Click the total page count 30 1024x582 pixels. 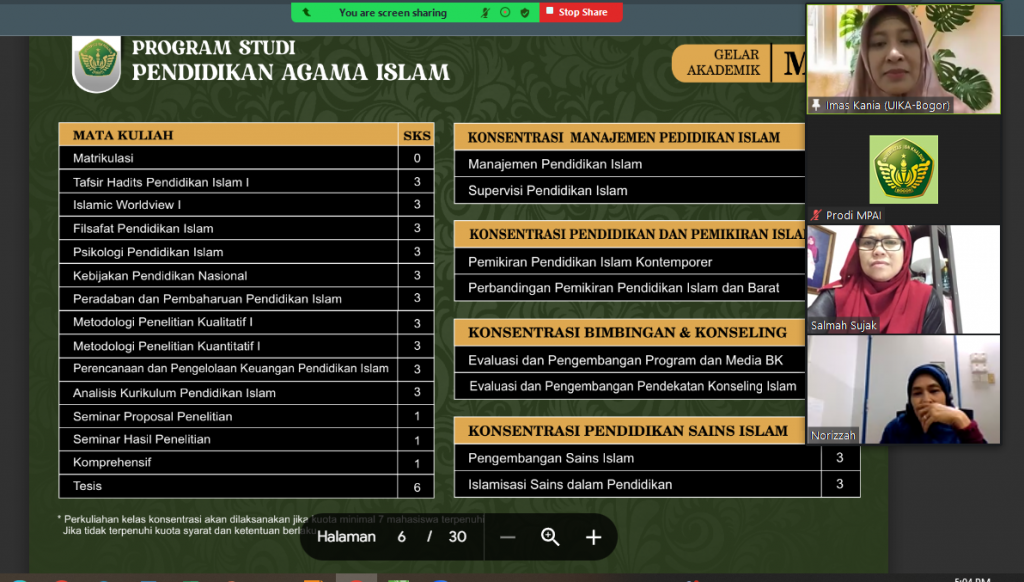[x=457, y=537]
